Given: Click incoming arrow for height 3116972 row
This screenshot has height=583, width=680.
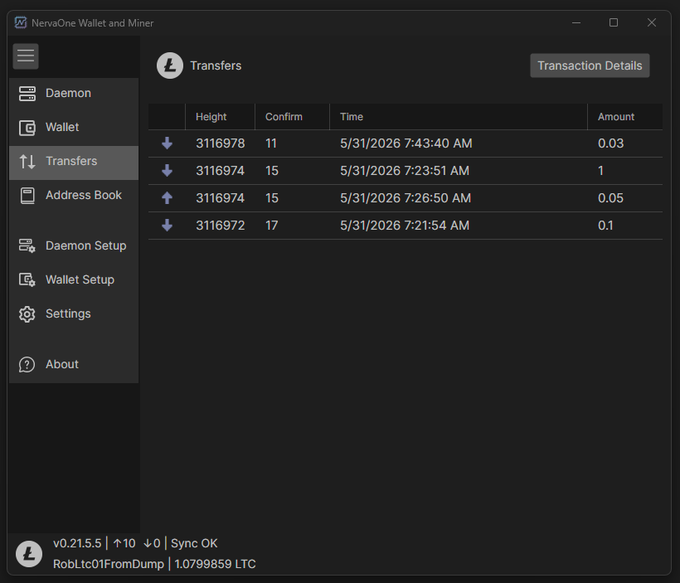Looking at the screenshot, I should point(167,225).
